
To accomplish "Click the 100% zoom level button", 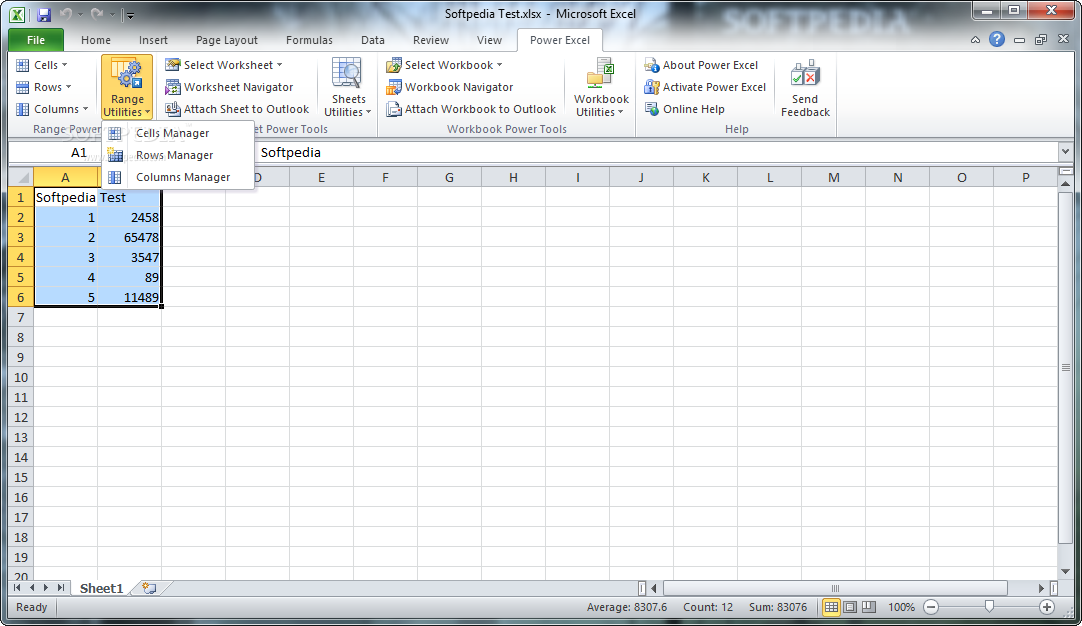I will coord(901,607).
